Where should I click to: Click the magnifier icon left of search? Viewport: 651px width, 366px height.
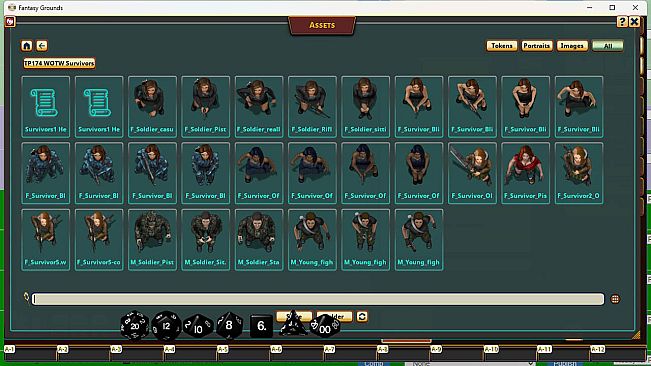[26, 297]
